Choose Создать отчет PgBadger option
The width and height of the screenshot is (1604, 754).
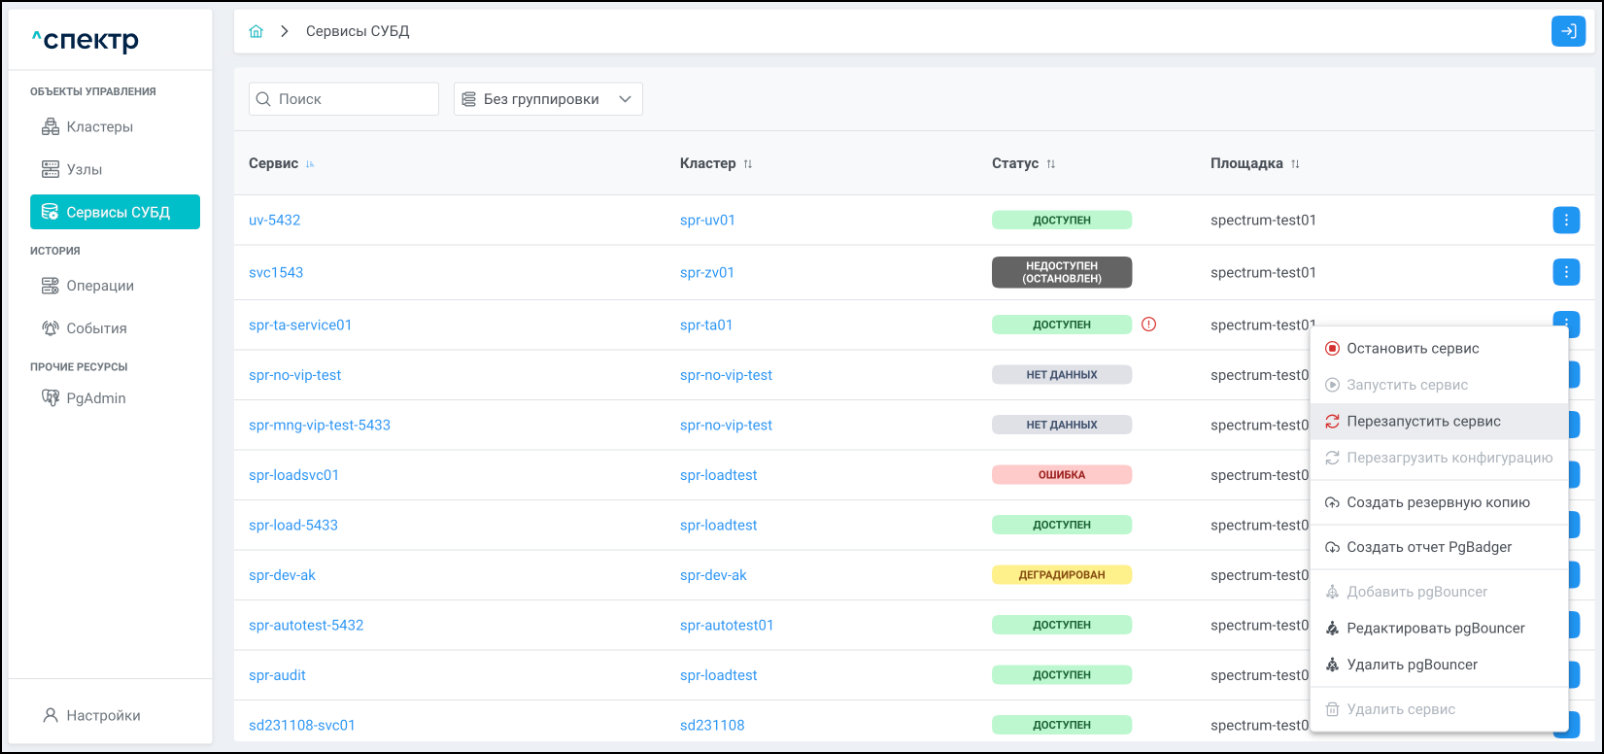point(1428,547)
